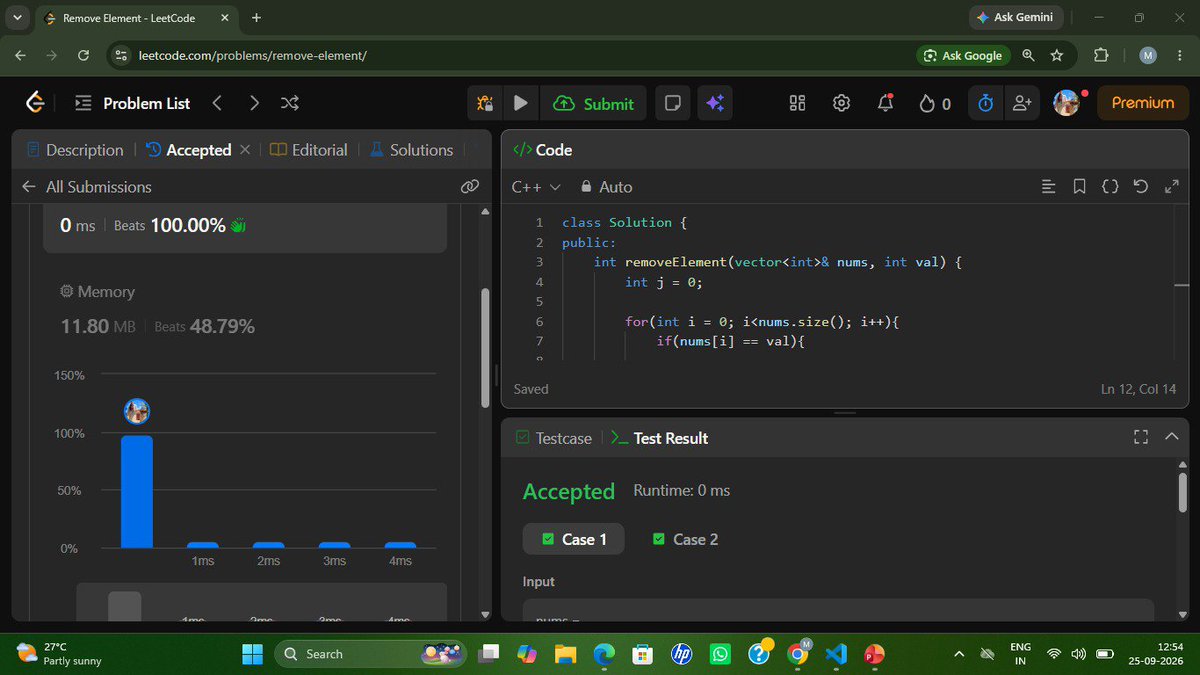
Task: Click the debugger bug icon
Action: [486, 103]
